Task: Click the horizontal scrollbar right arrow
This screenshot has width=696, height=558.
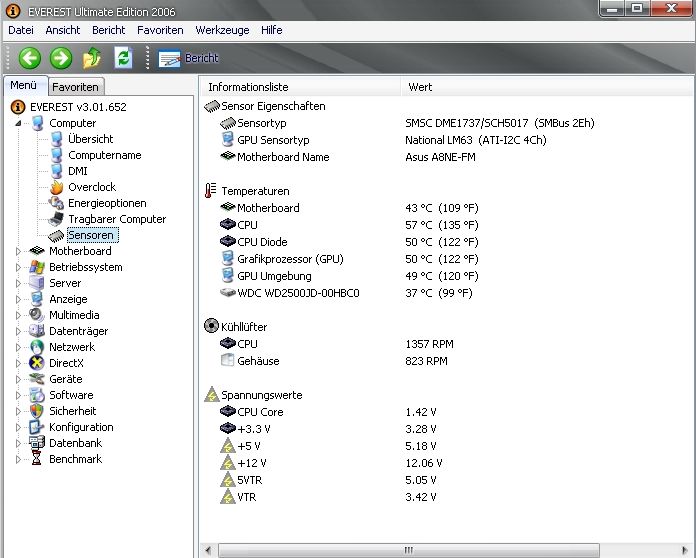Action: pyautogui.click(x=684, y=550)
